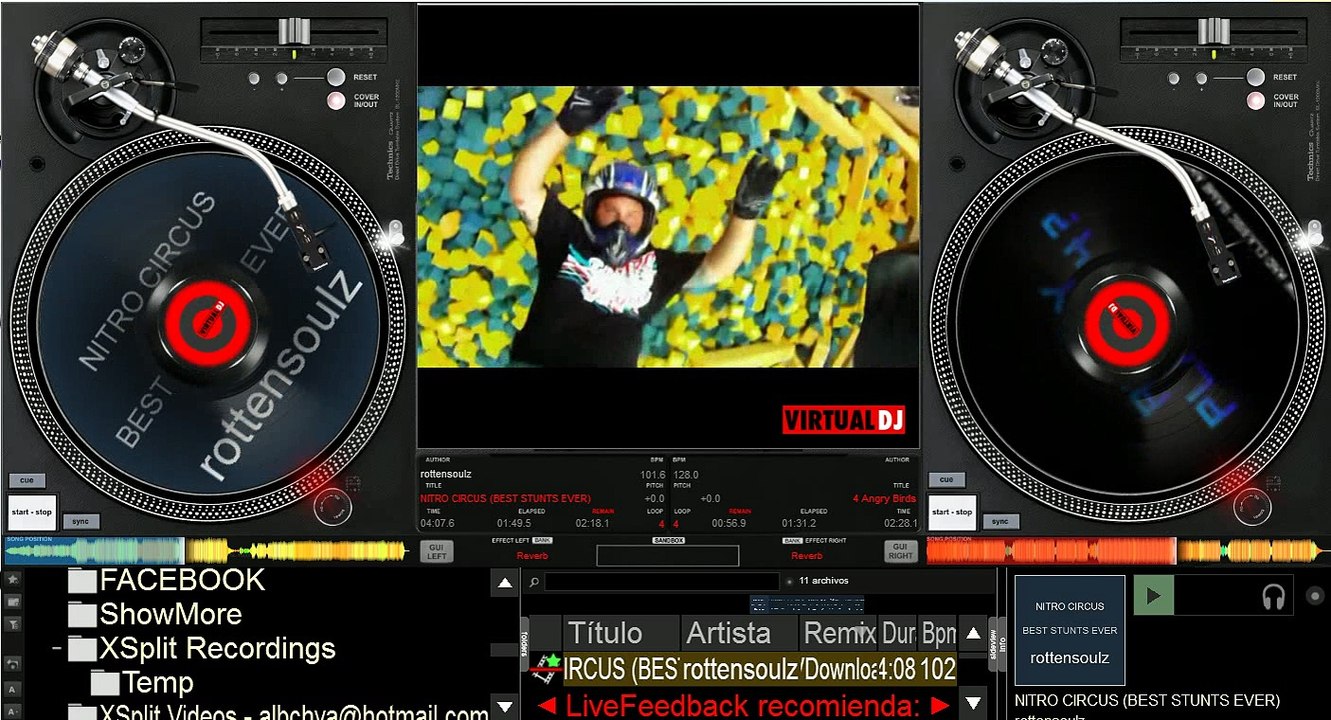Click the right deck start-stop button
1331x720 pixels.
point(952,512)
